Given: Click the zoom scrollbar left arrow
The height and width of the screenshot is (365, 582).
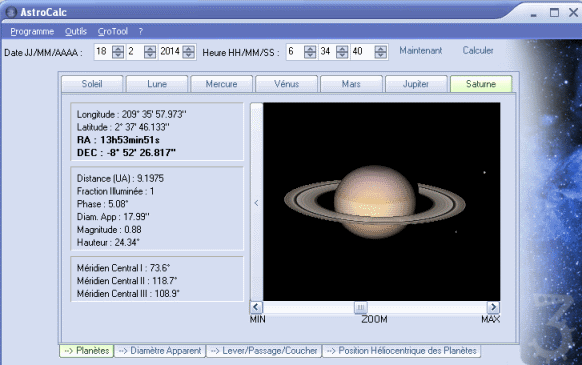Looking at the screenshot, I should [256, 307].
